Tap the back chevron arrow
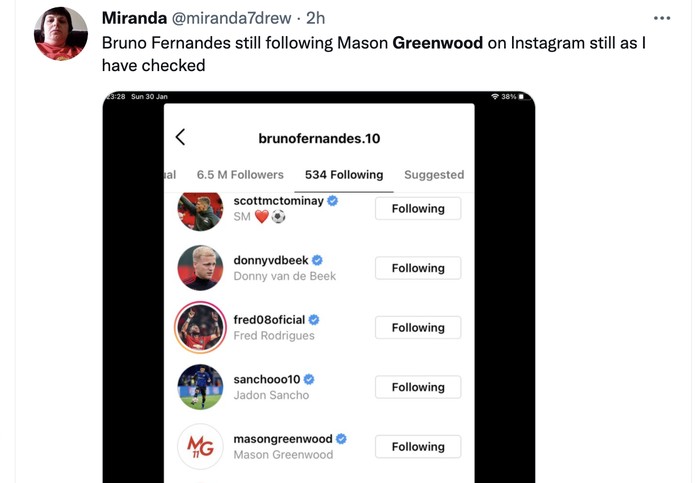Screen dimensions: 700x483 180,138
